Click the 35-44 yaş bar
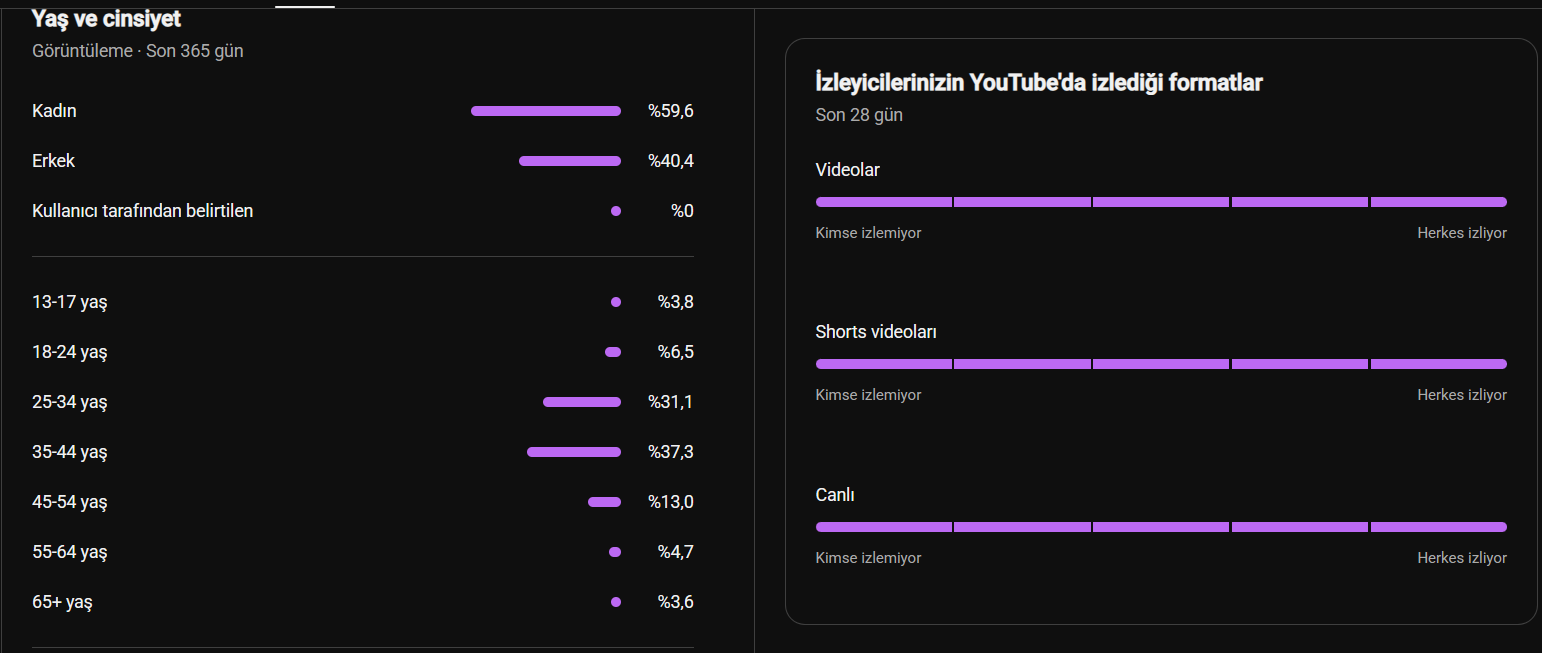The image size is (1542, 653). point(574,452)
